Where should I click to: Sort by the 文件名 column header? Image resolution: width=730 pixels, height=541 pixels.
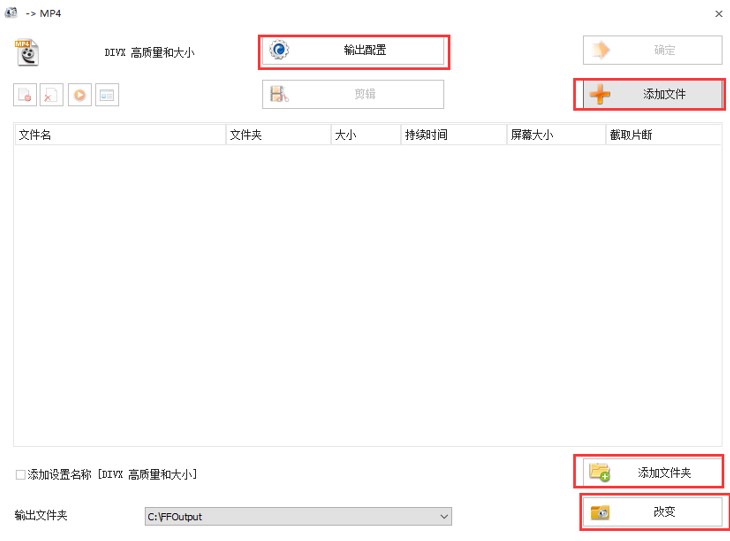click(x=120, y=135)
